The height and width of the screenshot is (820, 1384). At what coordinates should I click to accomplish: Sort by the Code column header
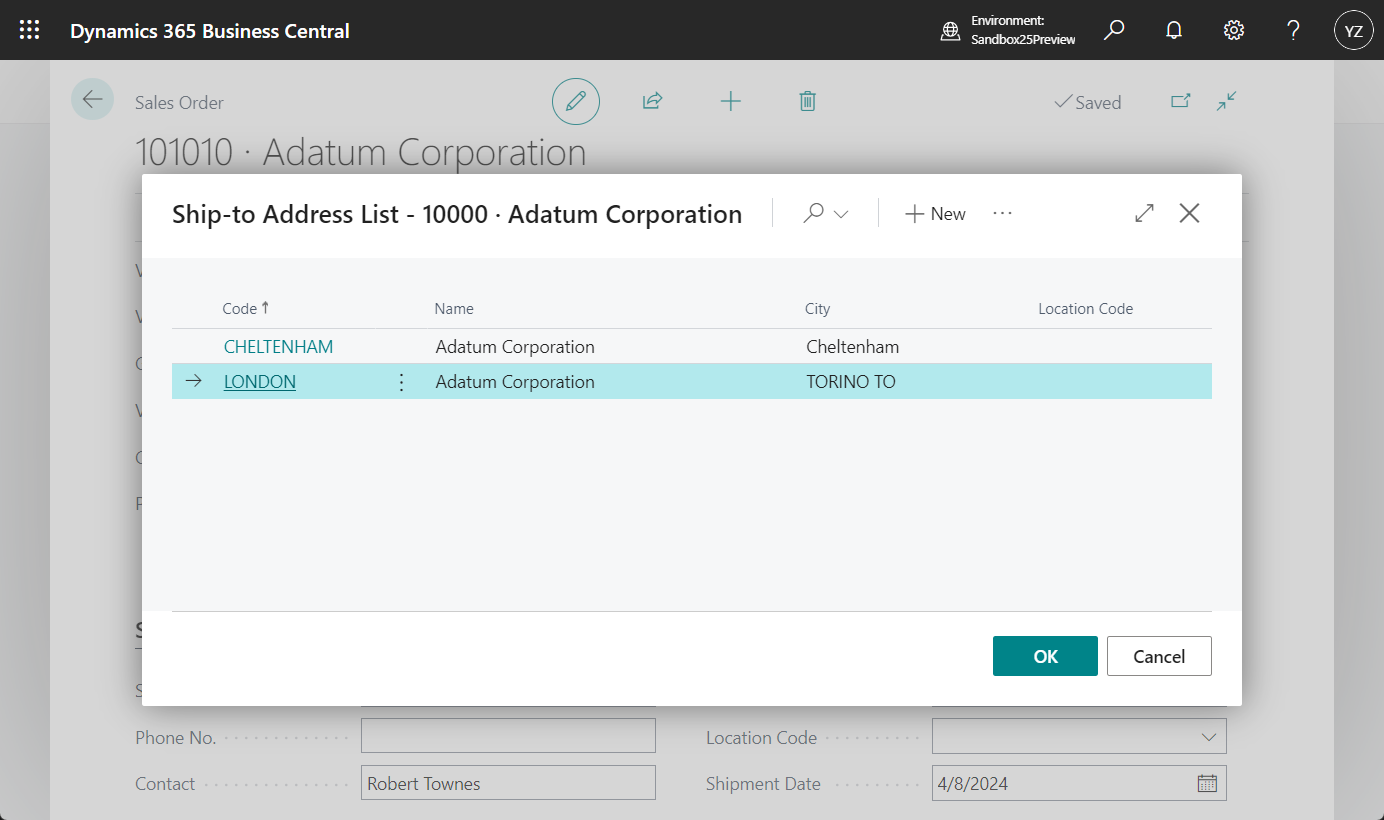[240, 309]
